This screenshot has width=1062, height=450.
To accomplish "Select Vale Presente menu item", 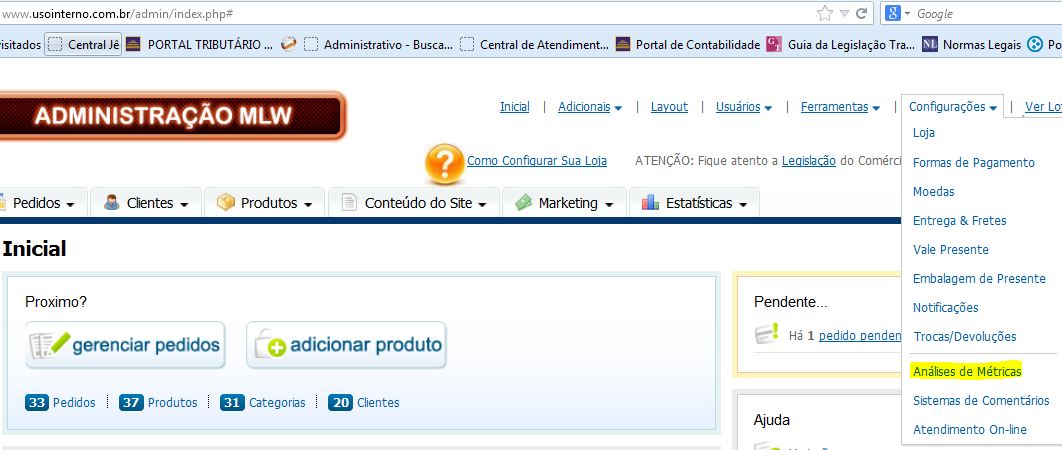I will [x=951, y=249].
